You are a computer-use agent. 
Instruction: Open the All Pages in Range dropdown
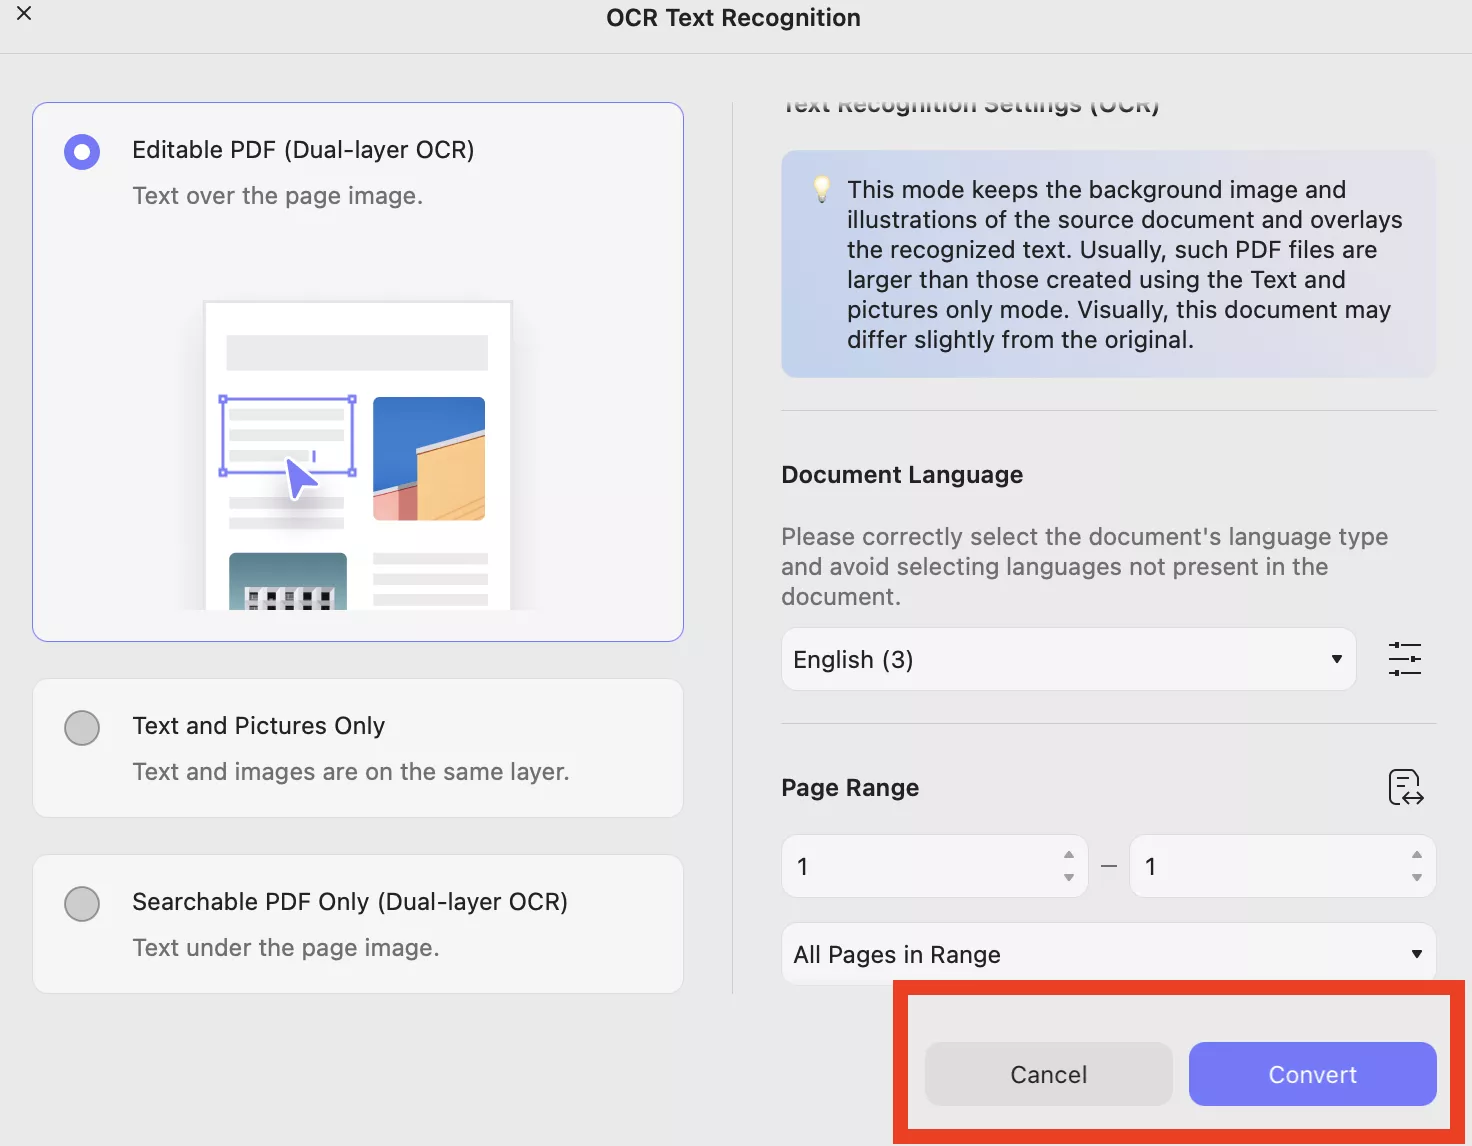pyautogui.click(x=1107, y=954)
